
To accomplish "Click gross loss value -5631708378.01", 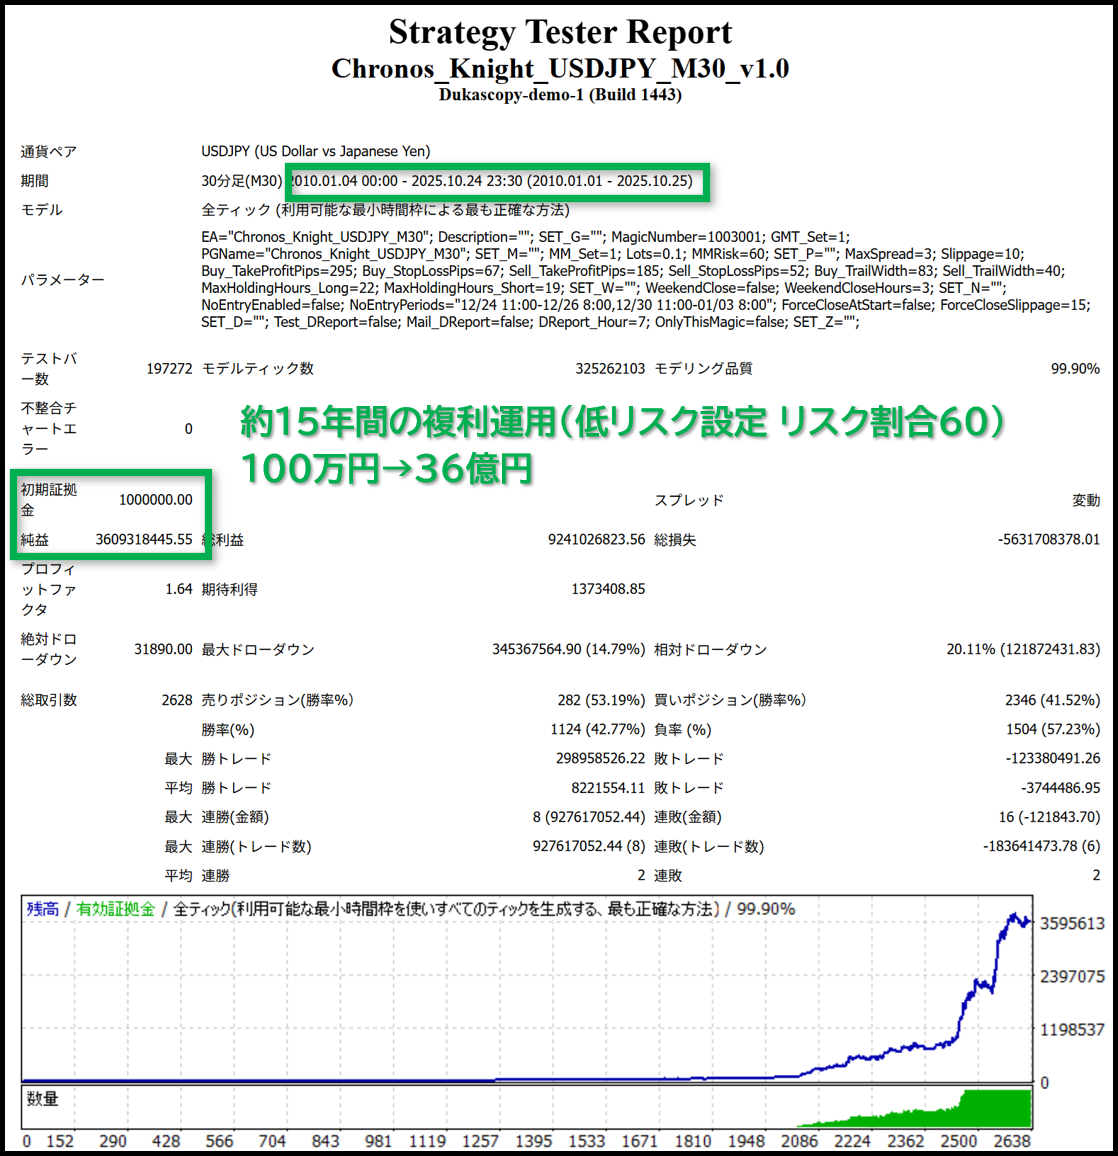I will click(1049, 540).
